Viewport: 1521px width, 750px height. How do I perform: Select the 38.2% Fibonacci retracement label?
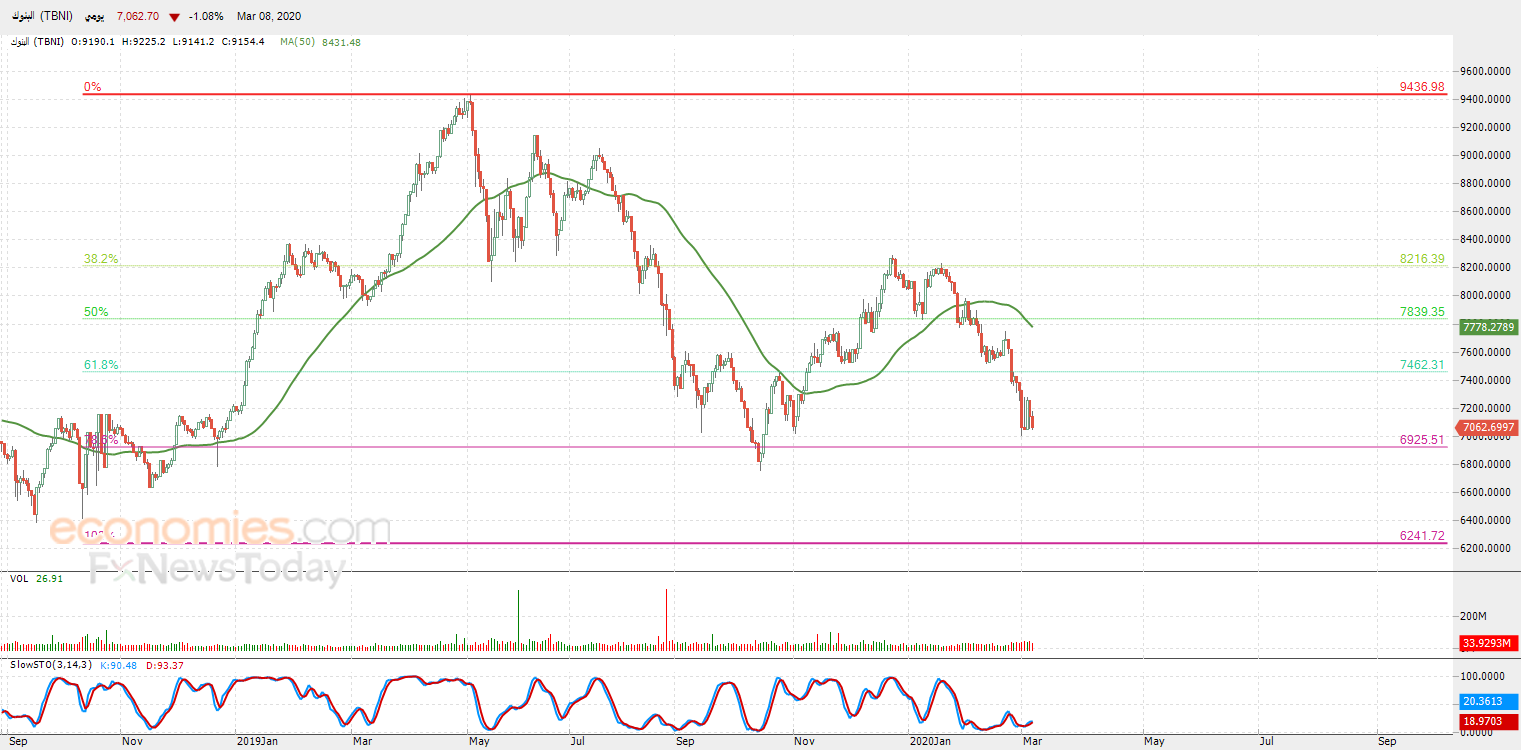pos(101,259)
